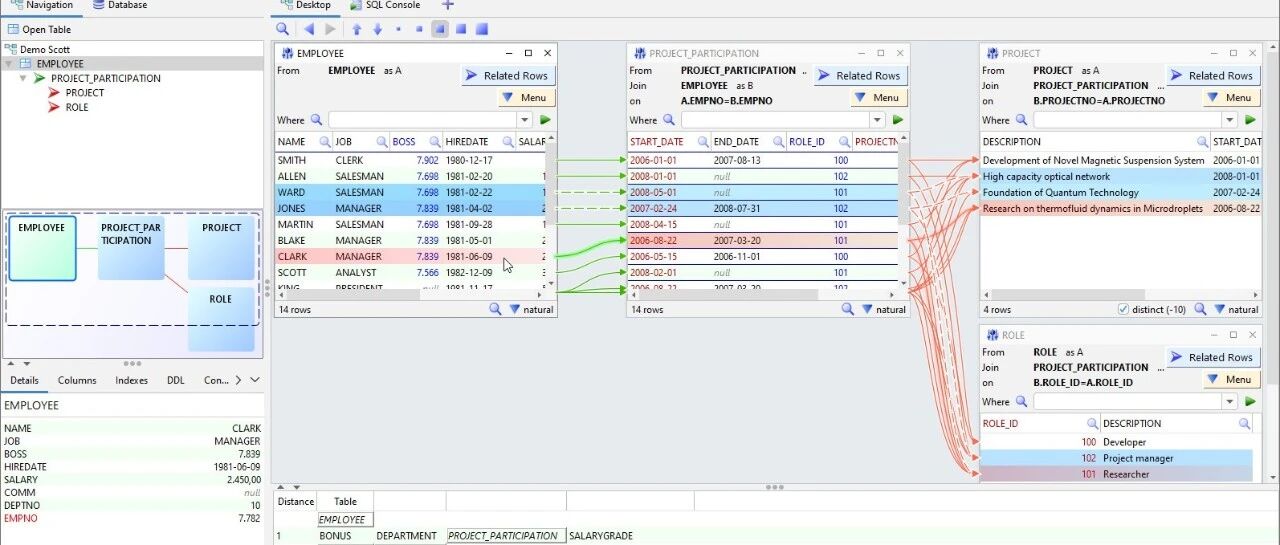Run the PROJECT_PARTICIPATION Where filter green arrow
1280x545 pixels.
click(897, 120)
